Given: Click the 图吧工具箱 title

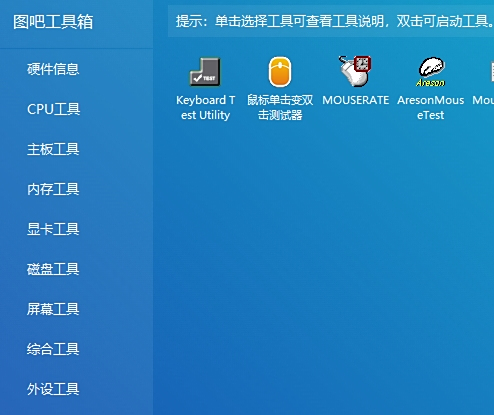Looking at the screenshot, I should pos(53,22).
